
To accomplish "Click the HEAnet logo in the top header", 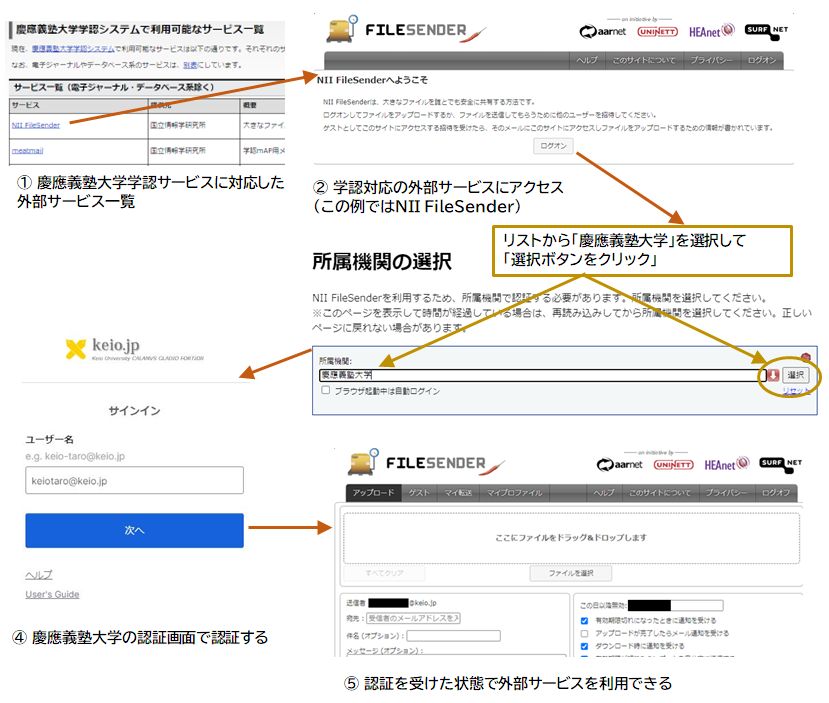I will coord(711,31).
